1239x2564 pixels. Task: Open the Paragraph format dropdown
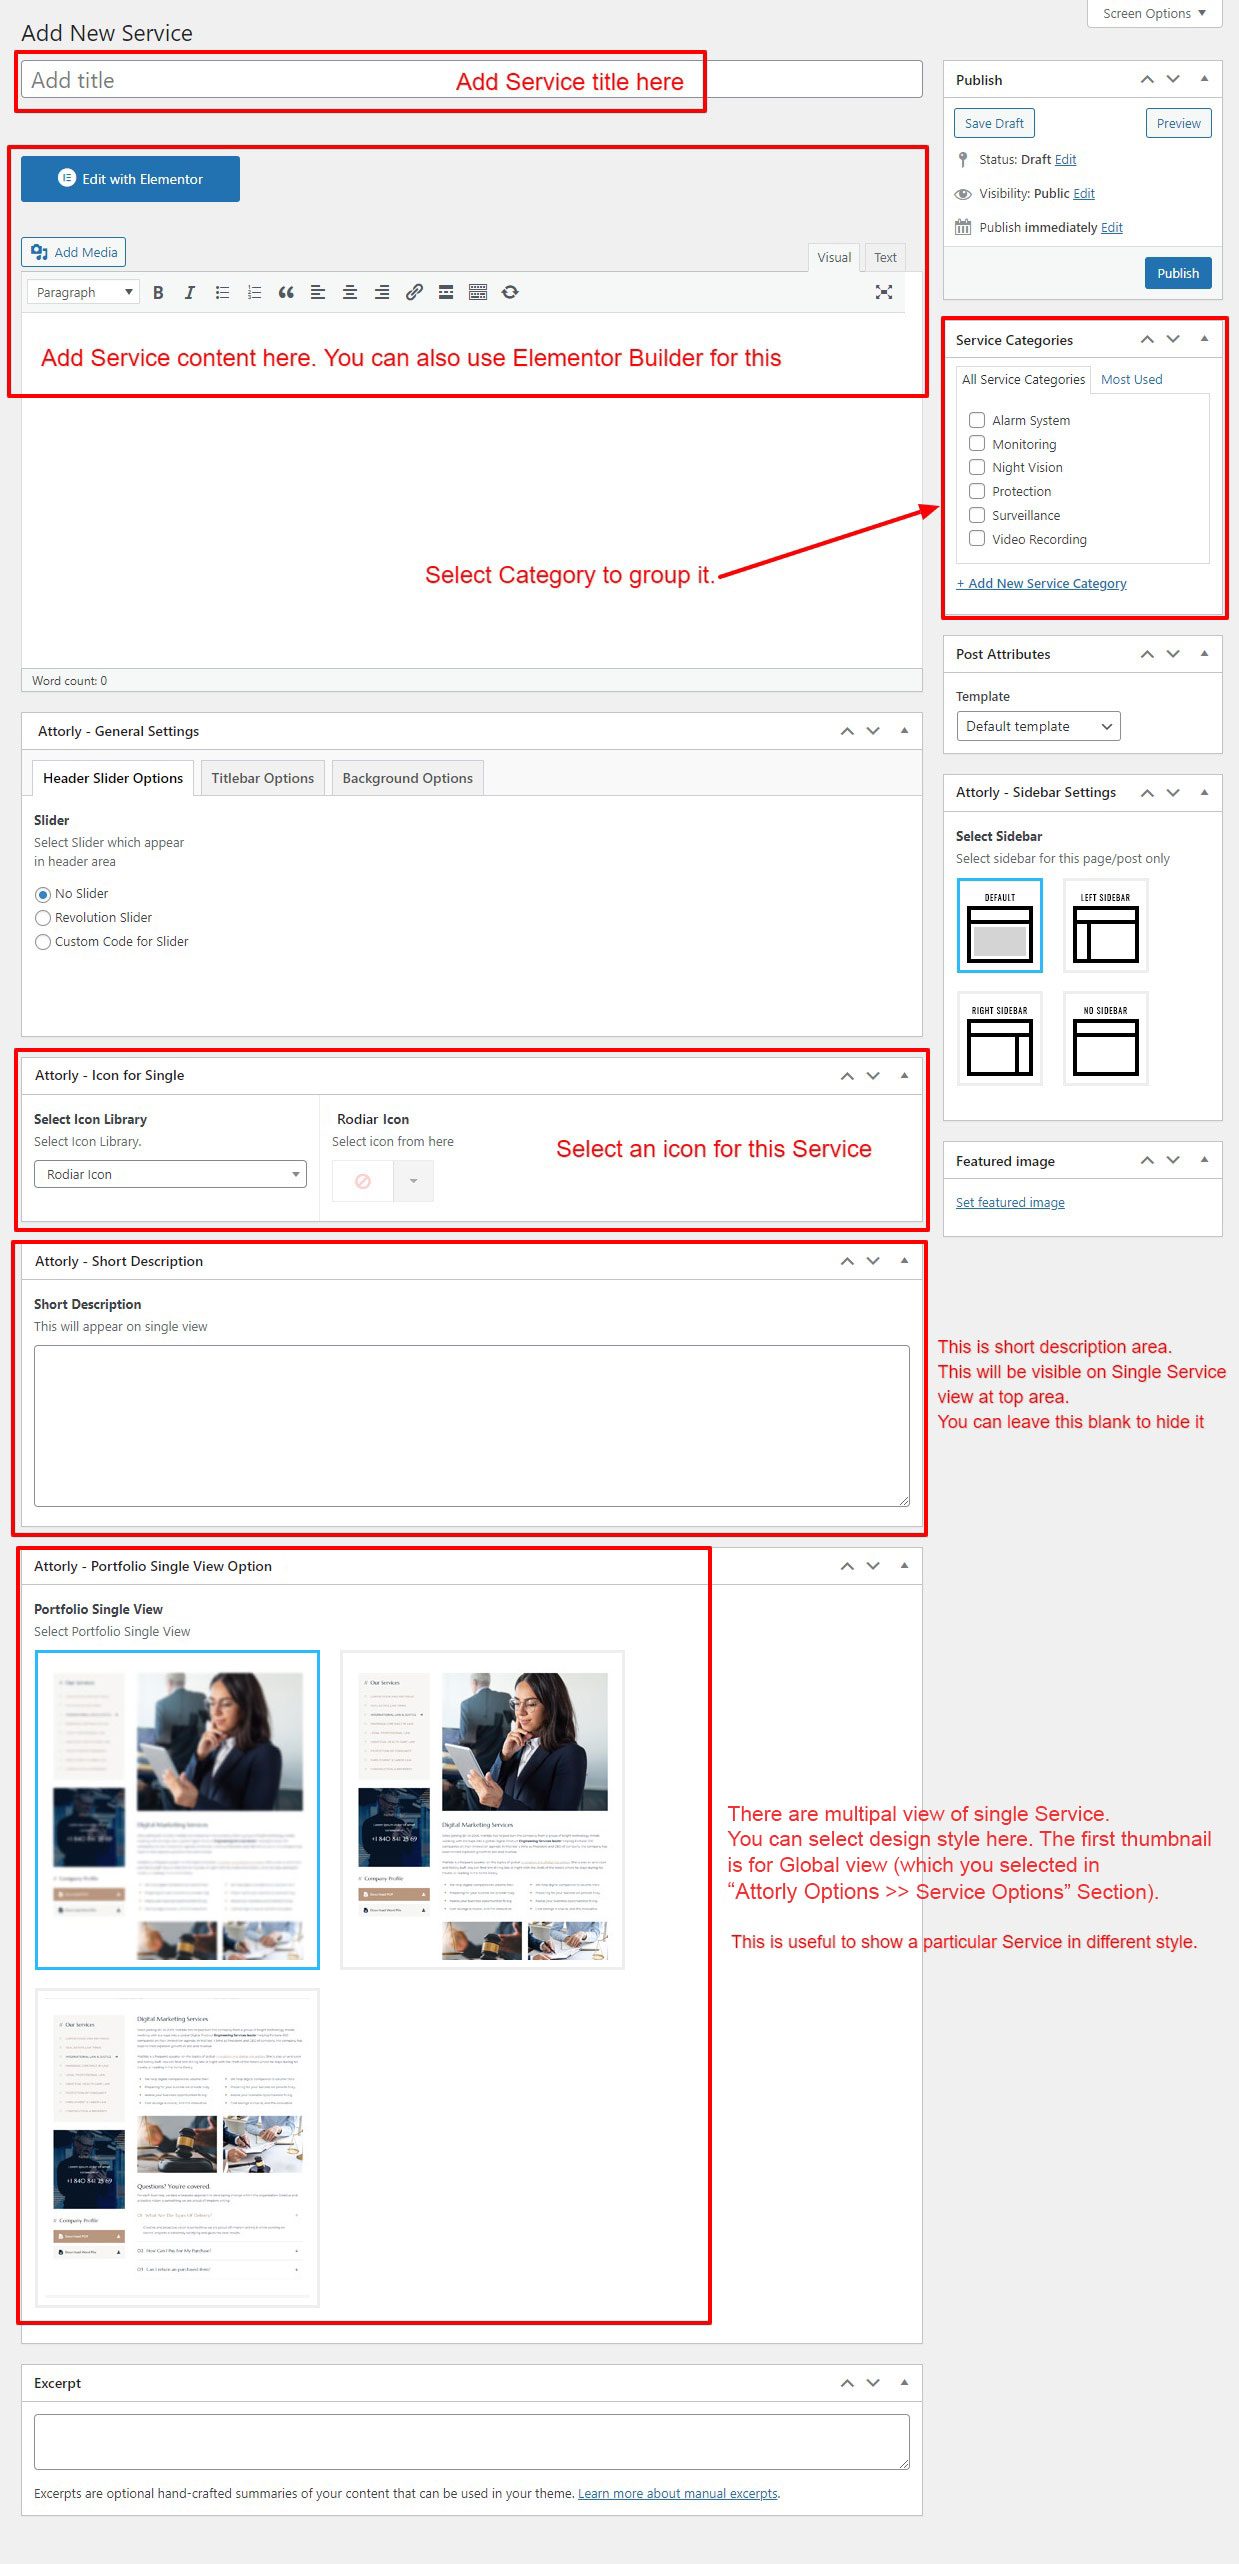[84, 292]
